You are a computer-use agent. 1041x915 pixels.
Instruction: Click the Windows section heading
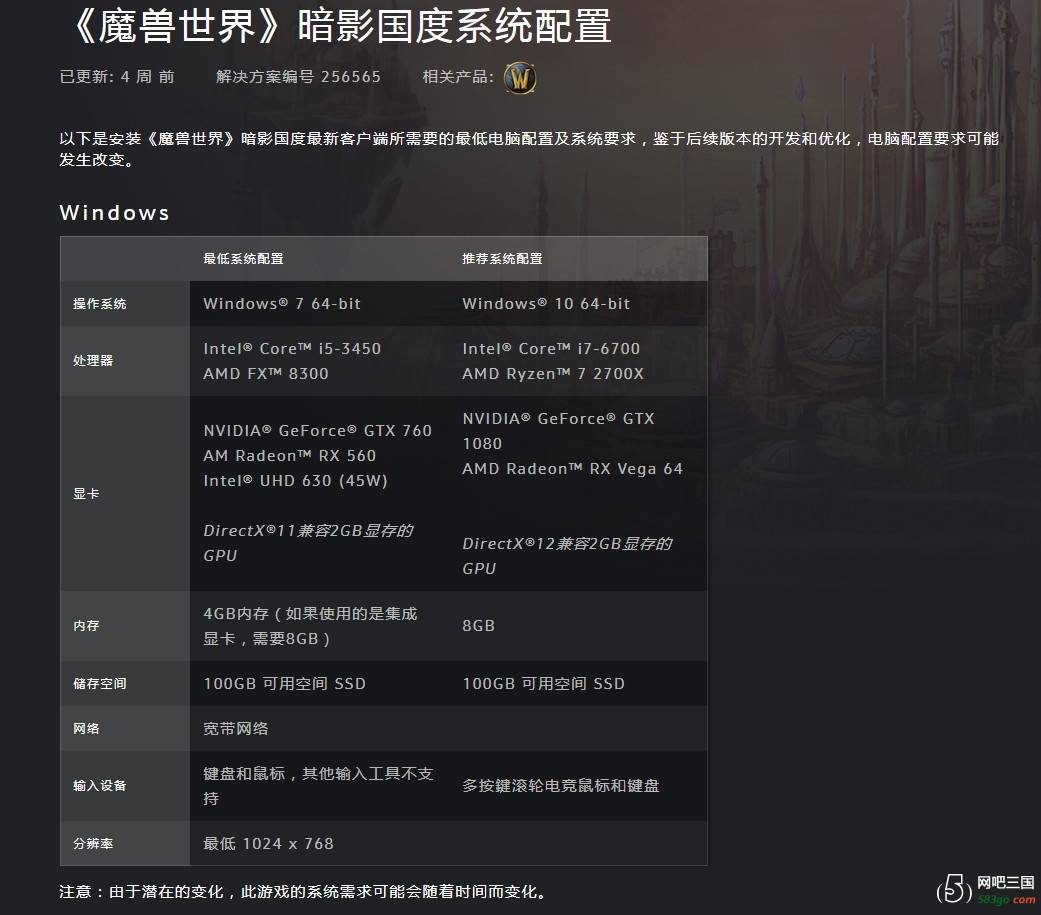114,212
